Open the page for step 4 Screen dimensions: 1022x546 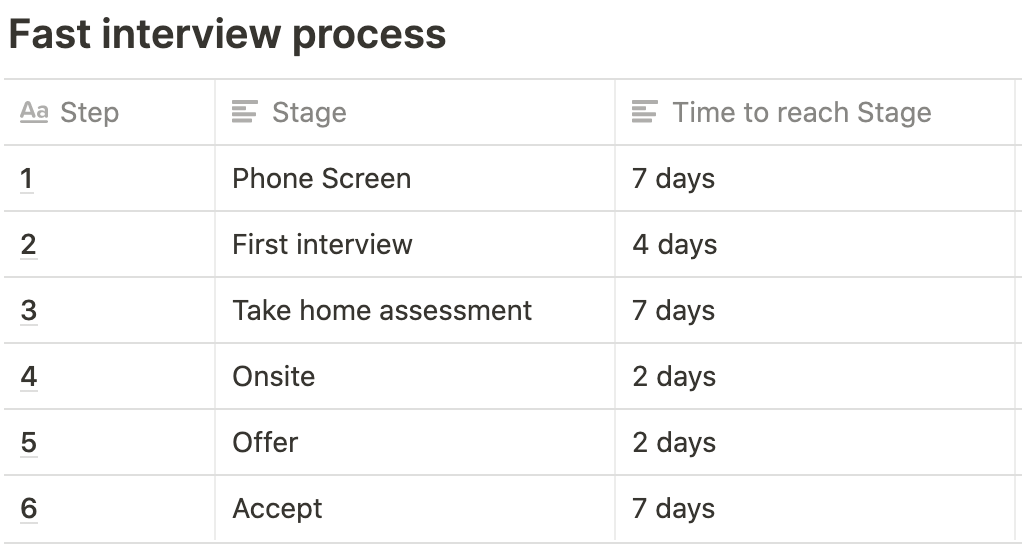pyautogui.click(x=29, y=377)
